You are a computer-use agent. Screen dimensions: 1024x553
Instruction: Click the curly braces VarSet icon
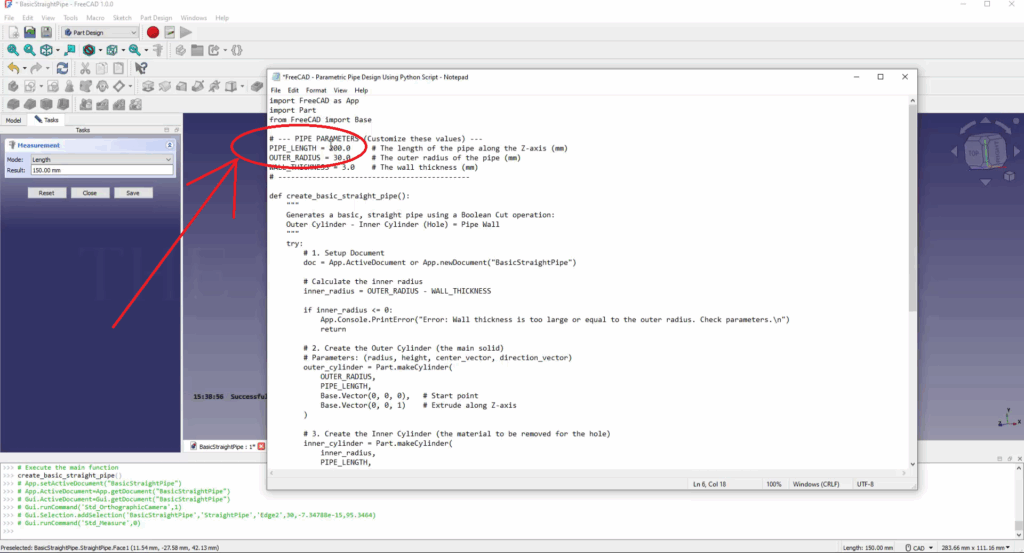point(237,50)
